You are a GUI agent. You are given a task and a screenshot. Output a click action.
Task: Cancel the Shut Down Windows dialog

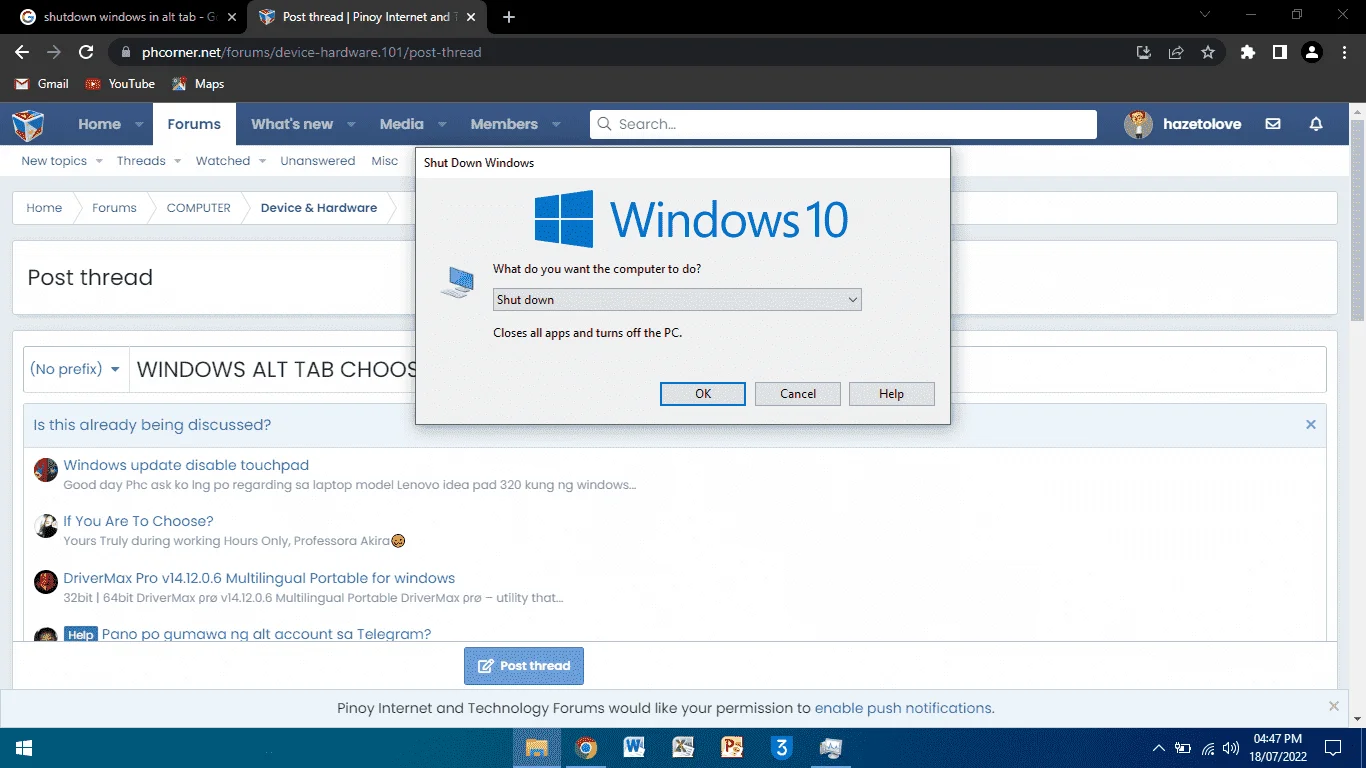click(798, 394)
